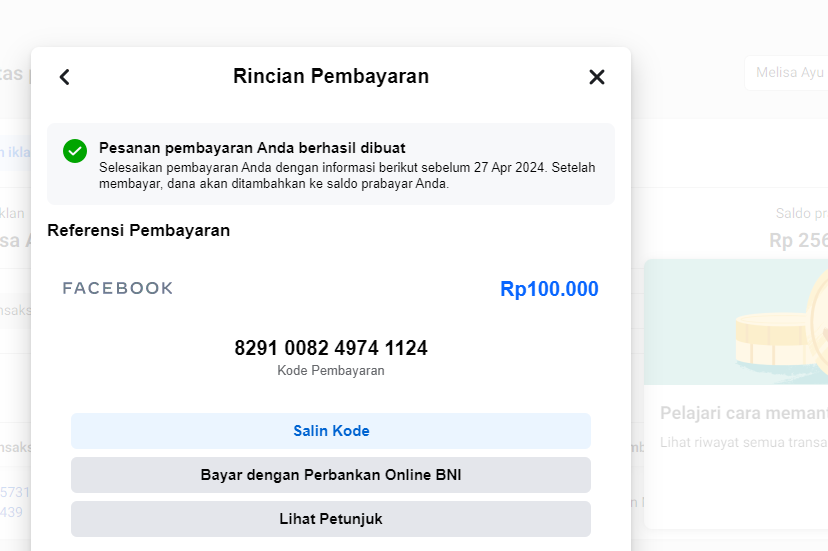Click the Kode Pembayaran label

coord(331,370)
